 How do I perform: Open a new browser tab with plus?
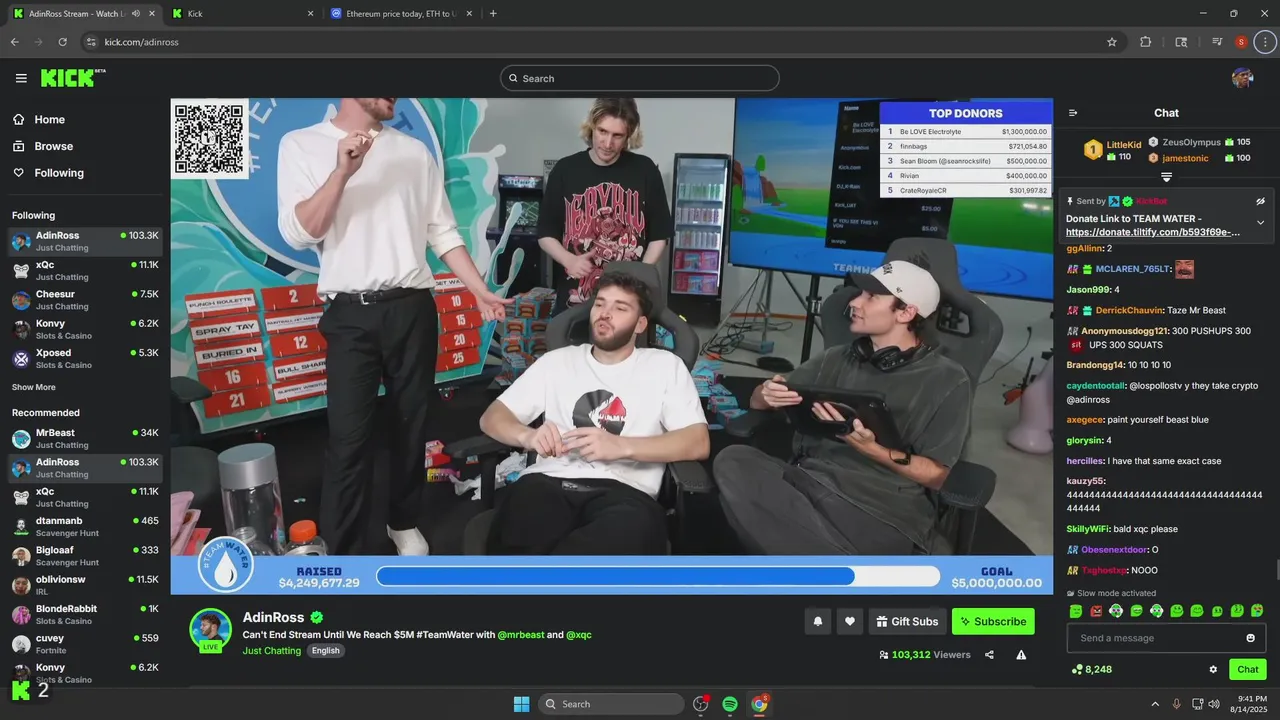pos(493,14)
